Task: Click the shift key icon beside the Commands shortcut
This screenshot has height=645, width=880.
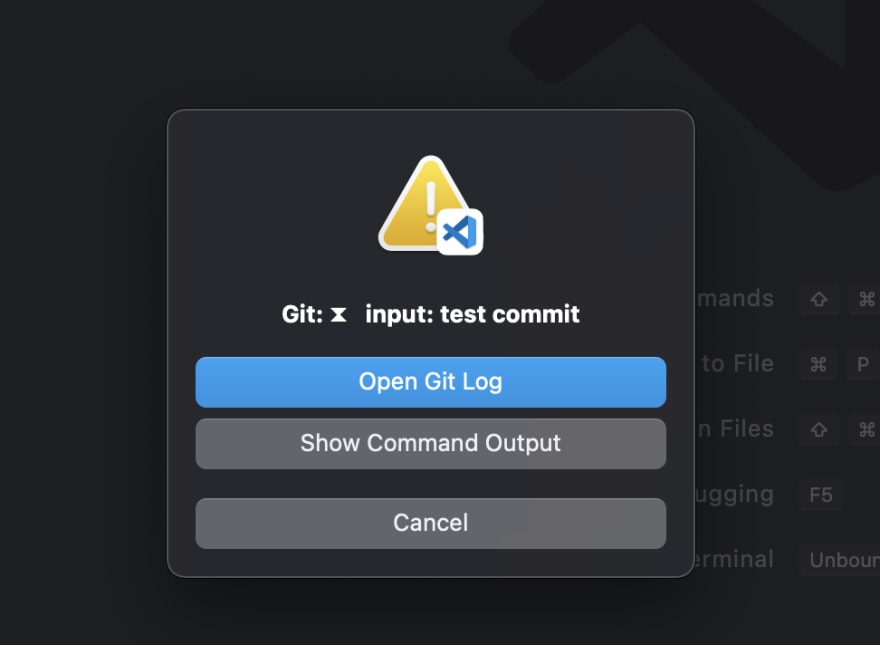Action: click(819, 299)
